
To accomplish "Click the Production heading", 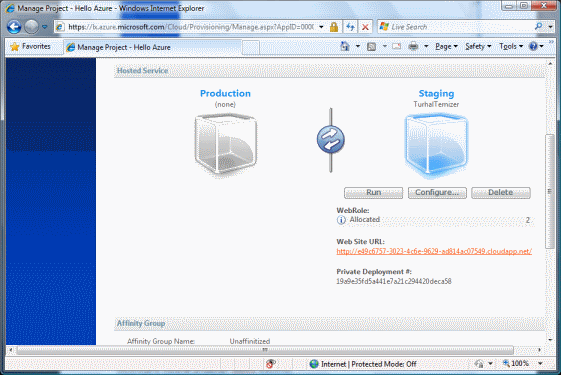I will tap(225, 93).
